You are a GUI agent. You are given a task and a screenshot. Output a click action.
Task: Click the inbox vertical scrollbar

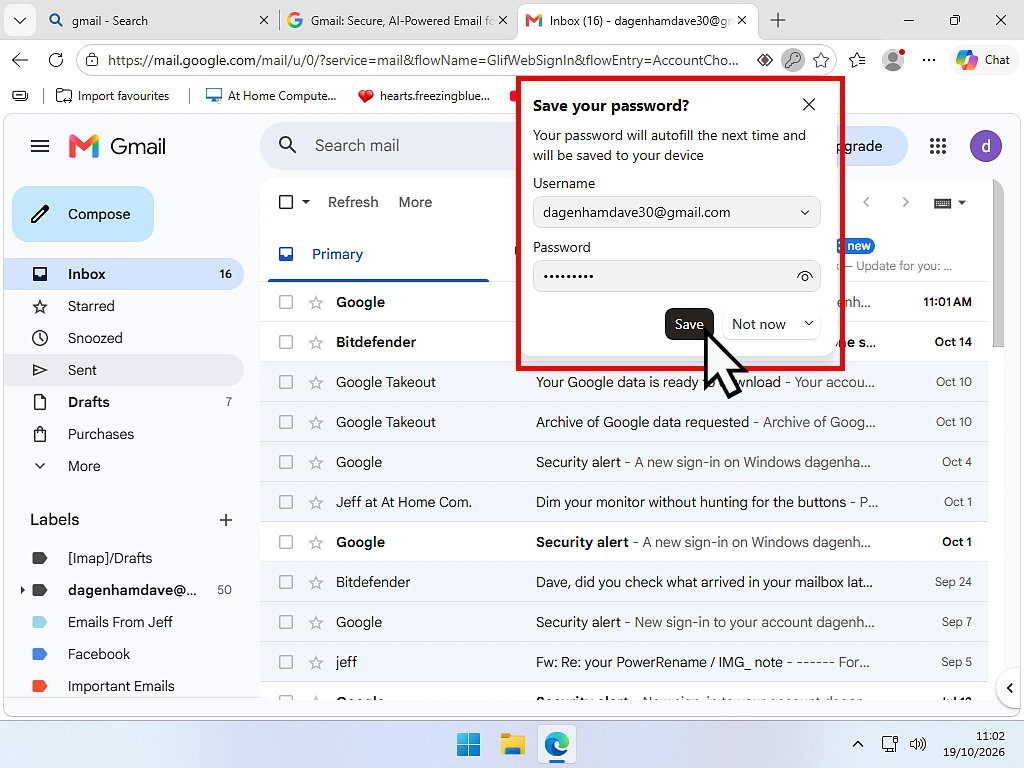click(998, 263)
